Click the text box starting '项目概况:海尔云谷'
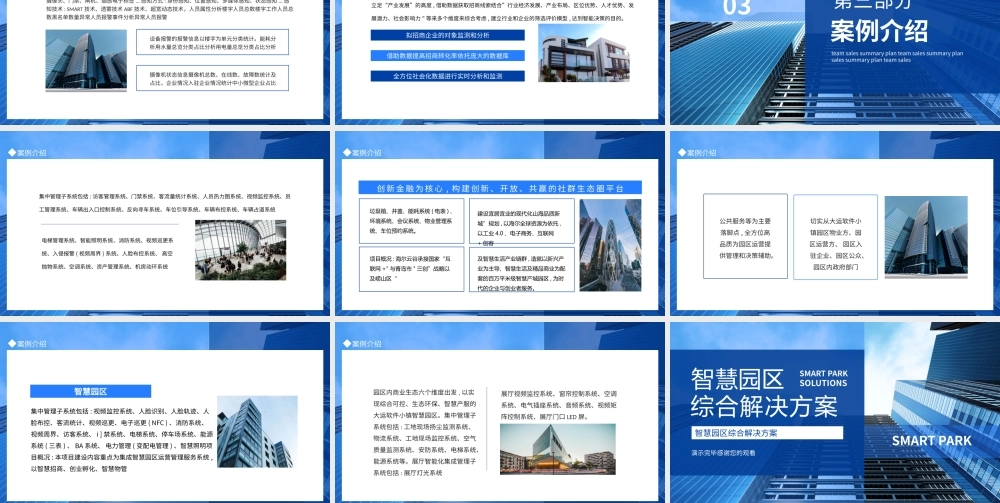Image resolution: width=1000 pixels, height=503 pixels. (x=411, y=269)
